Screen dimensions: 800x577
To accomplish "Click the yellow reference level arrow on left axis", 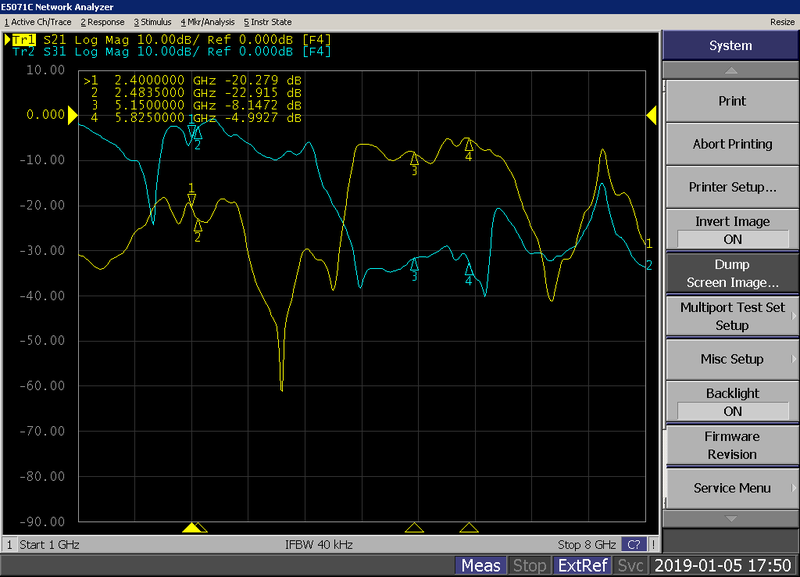I will (x=73, y=115).
